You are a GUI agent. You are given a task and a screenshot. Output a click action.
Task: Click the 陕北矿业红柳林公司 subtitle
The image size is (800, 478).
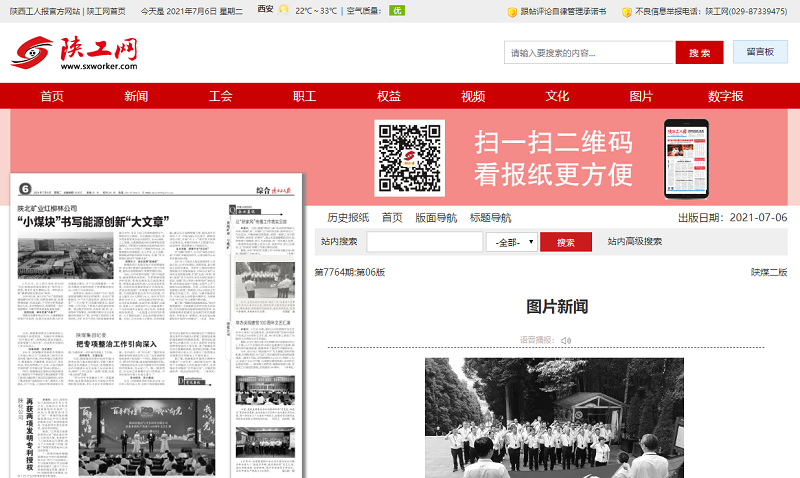[x=47, y=208]
